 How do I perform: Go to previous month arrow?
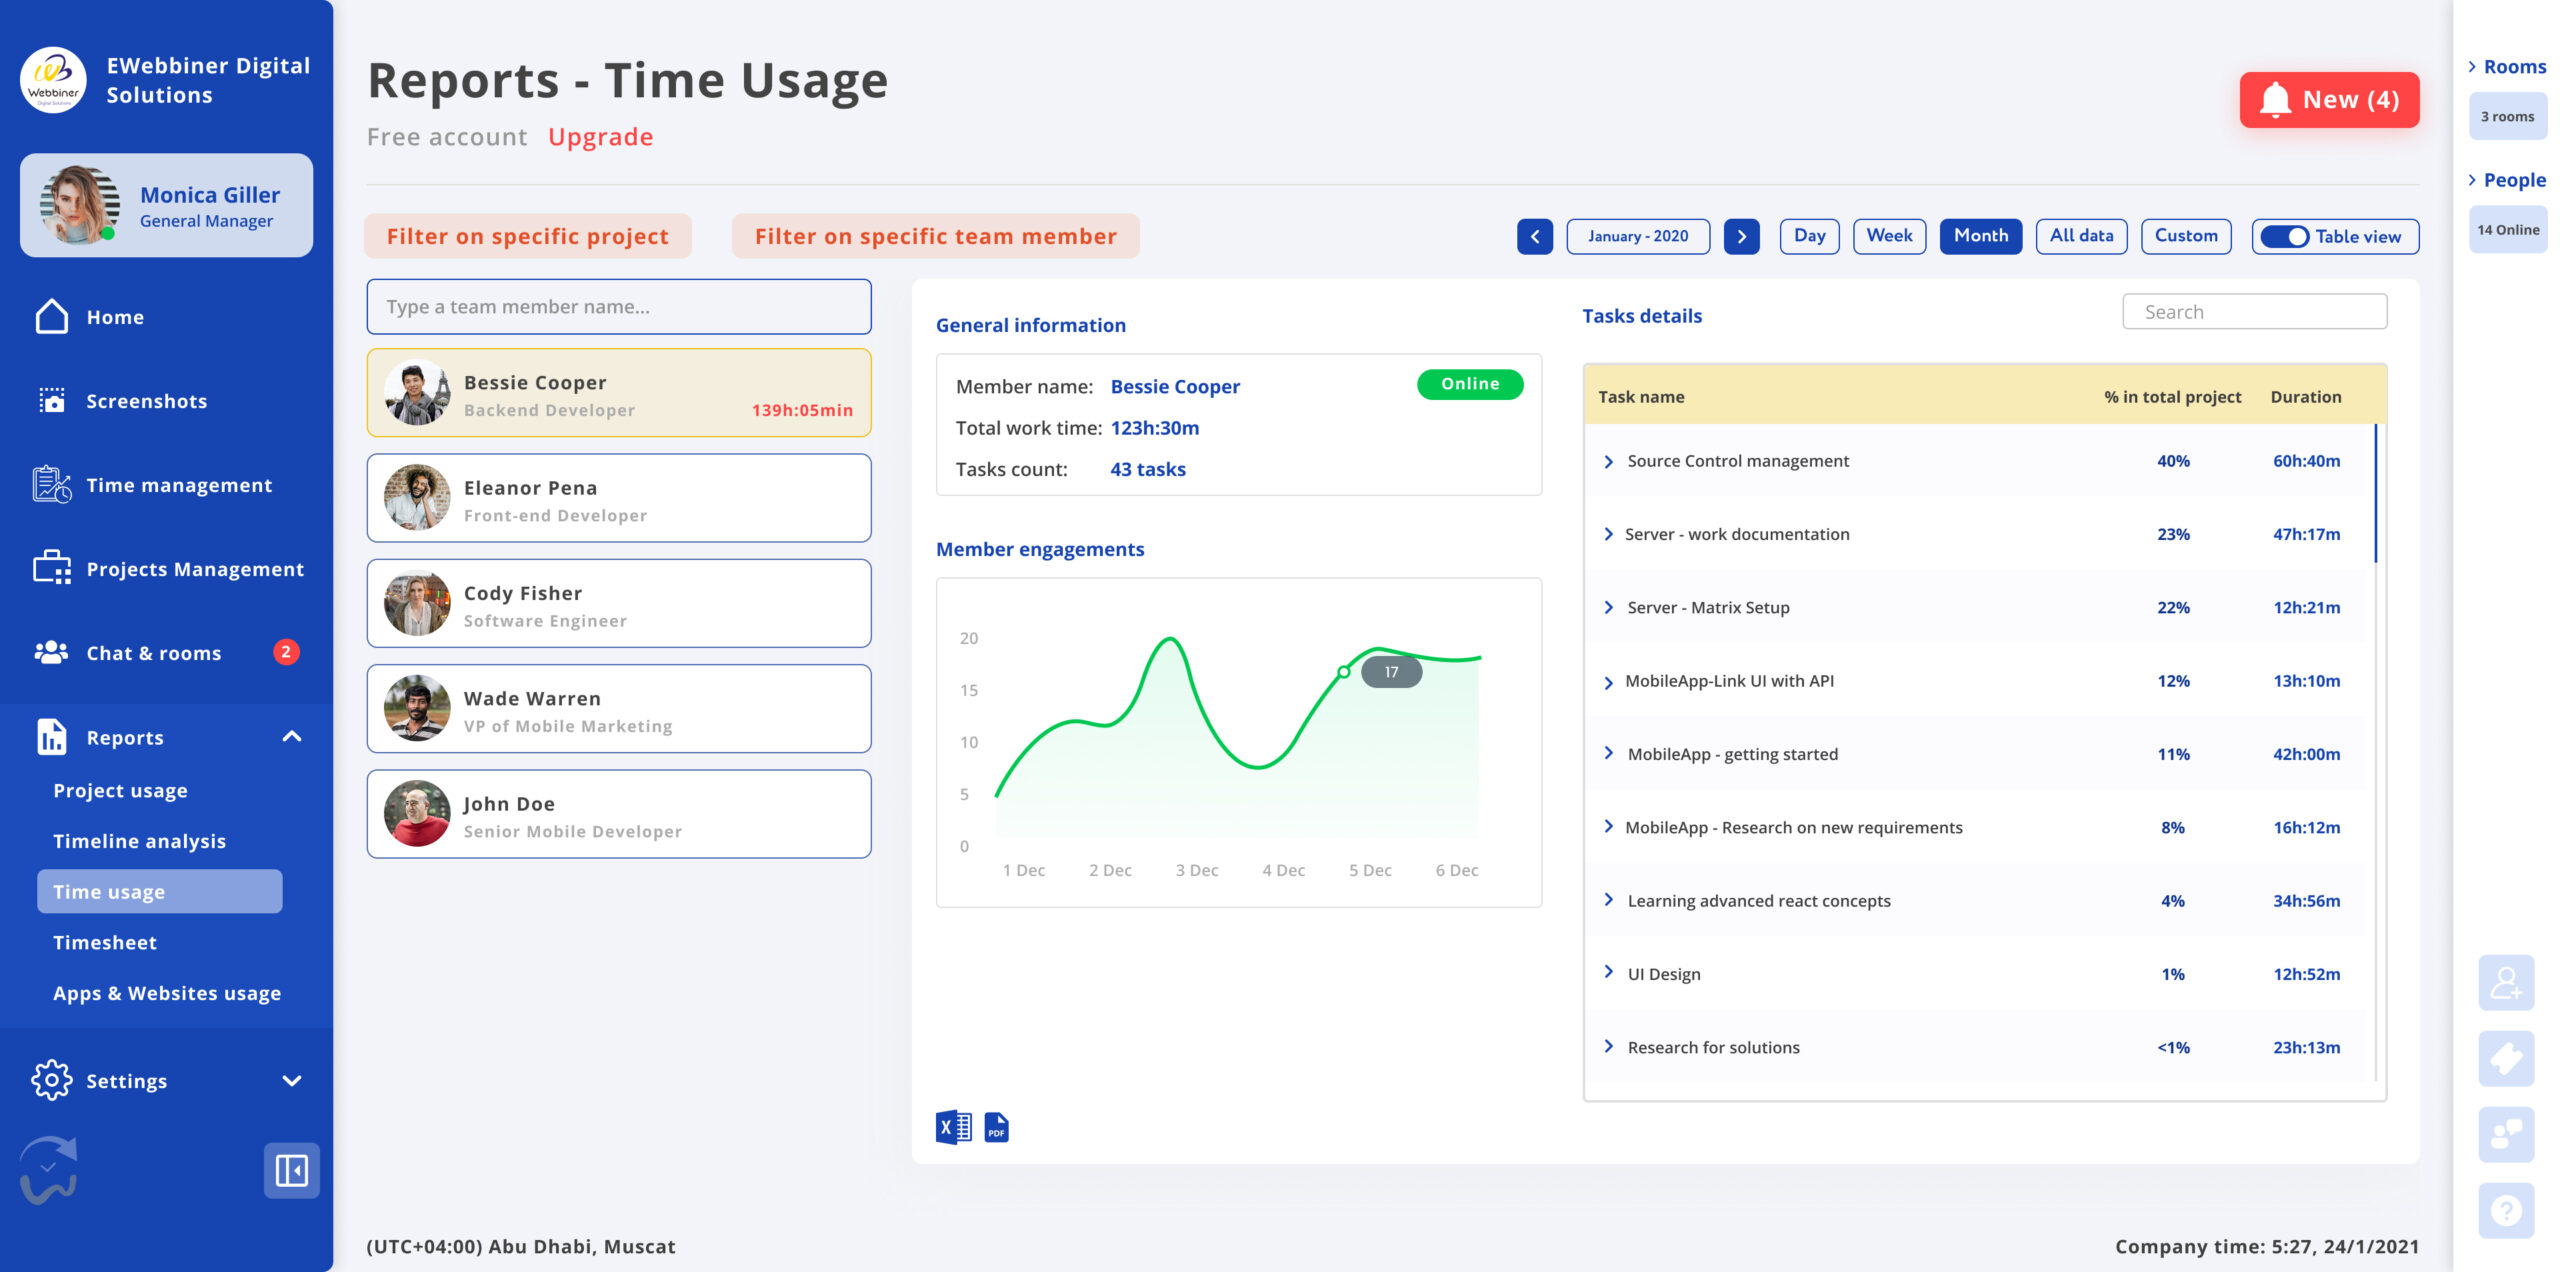point(1534,237)
